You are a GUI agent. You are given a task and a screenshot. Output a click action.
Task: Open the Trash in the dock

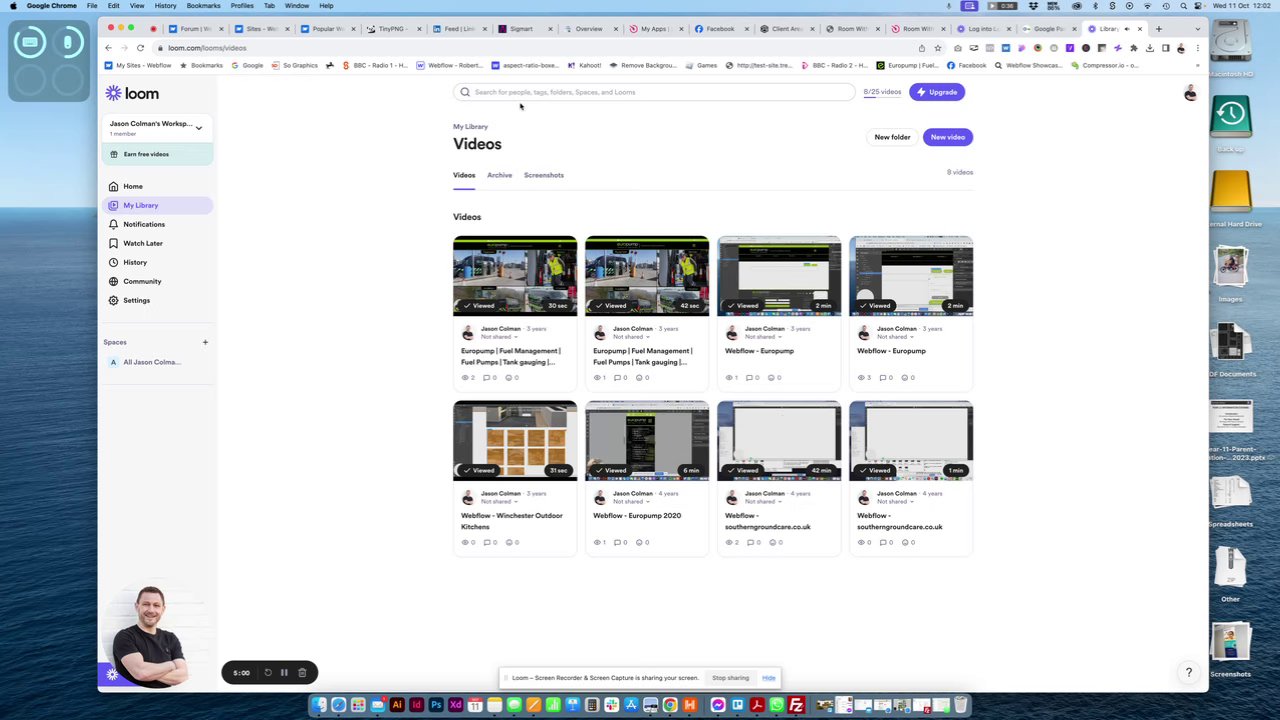coord(960,706)
